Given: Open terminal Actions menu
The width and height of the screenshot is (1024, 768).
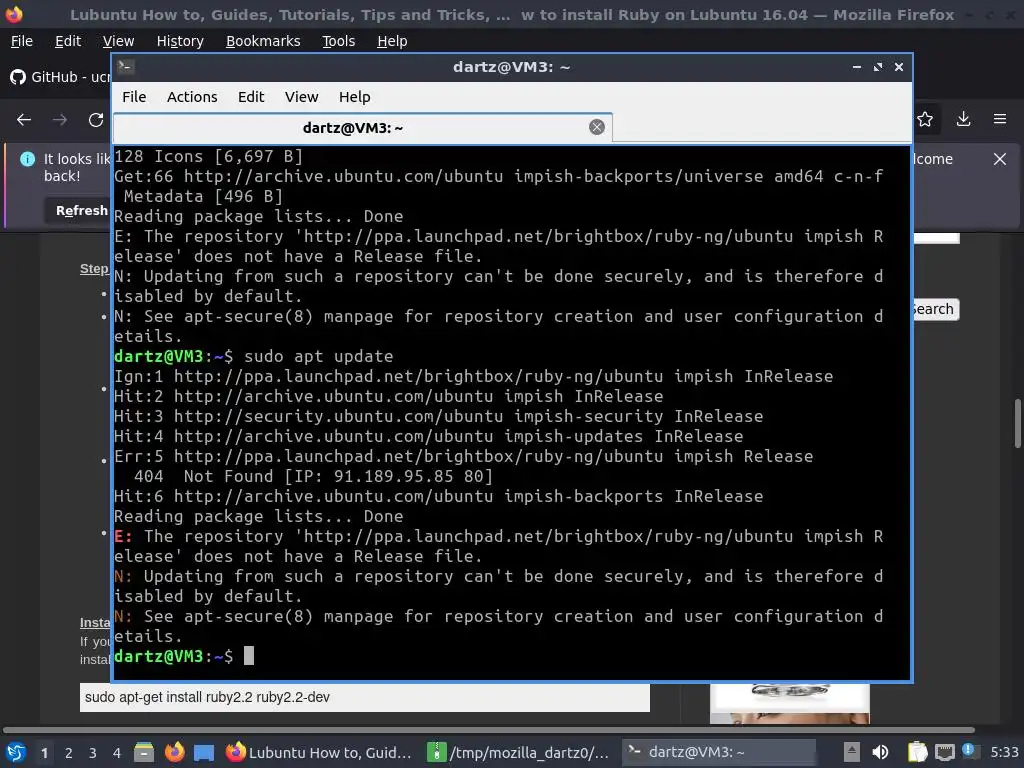Looking at the screenshot, I should coord(192,97).
